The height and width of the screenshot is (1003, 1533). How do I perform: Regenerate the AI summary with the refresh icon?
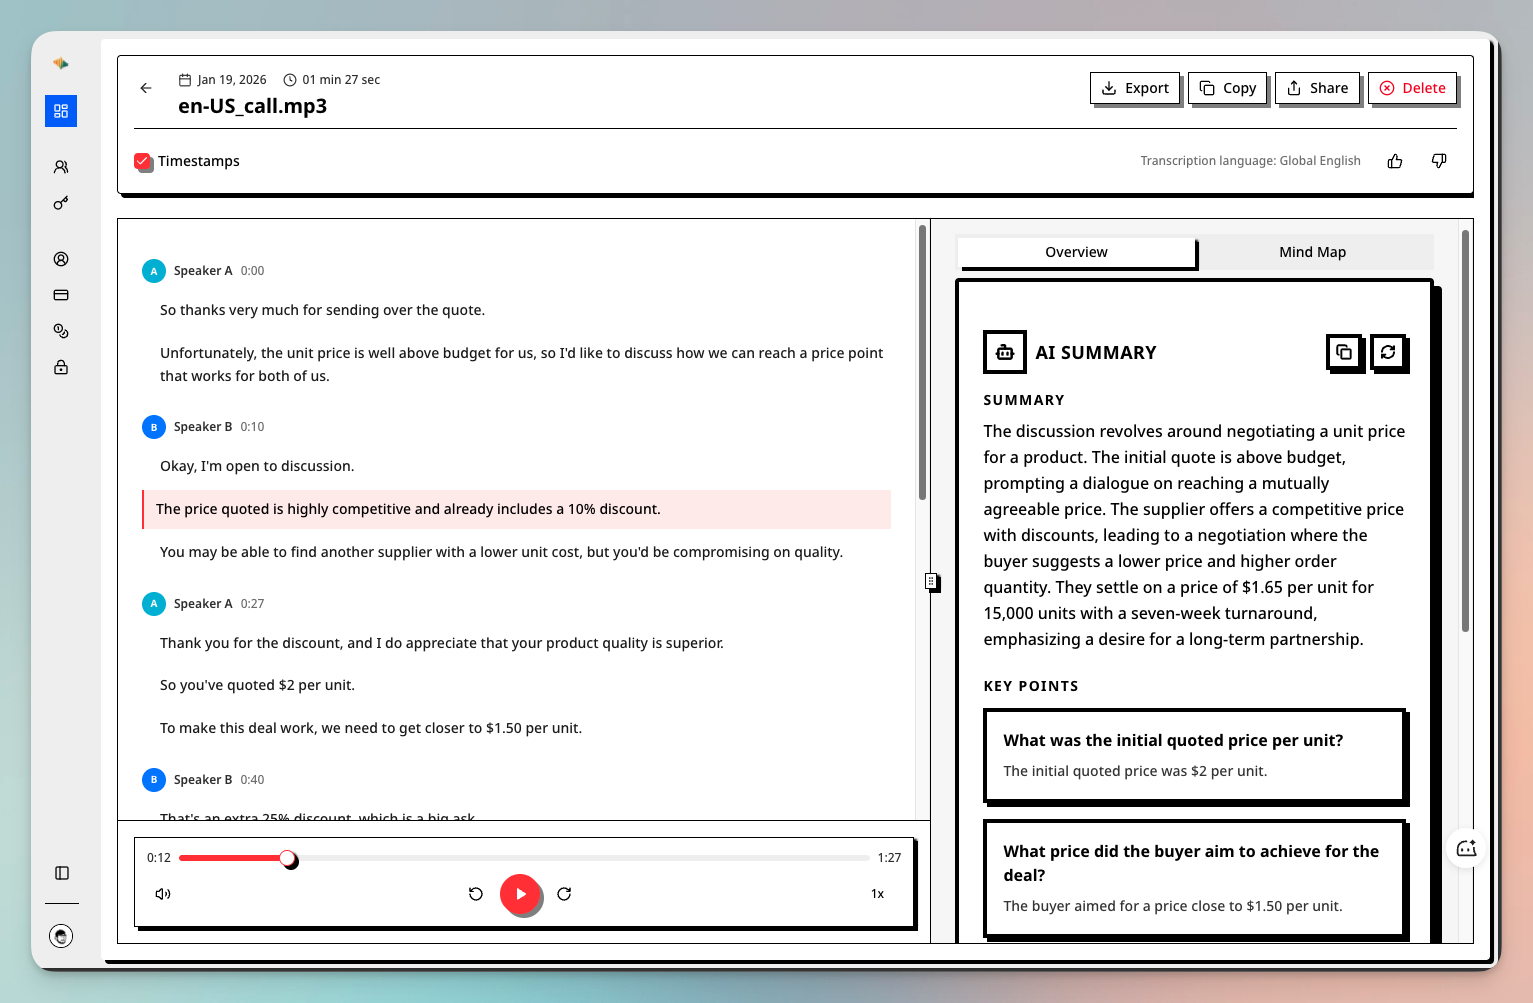(1388, 352)
